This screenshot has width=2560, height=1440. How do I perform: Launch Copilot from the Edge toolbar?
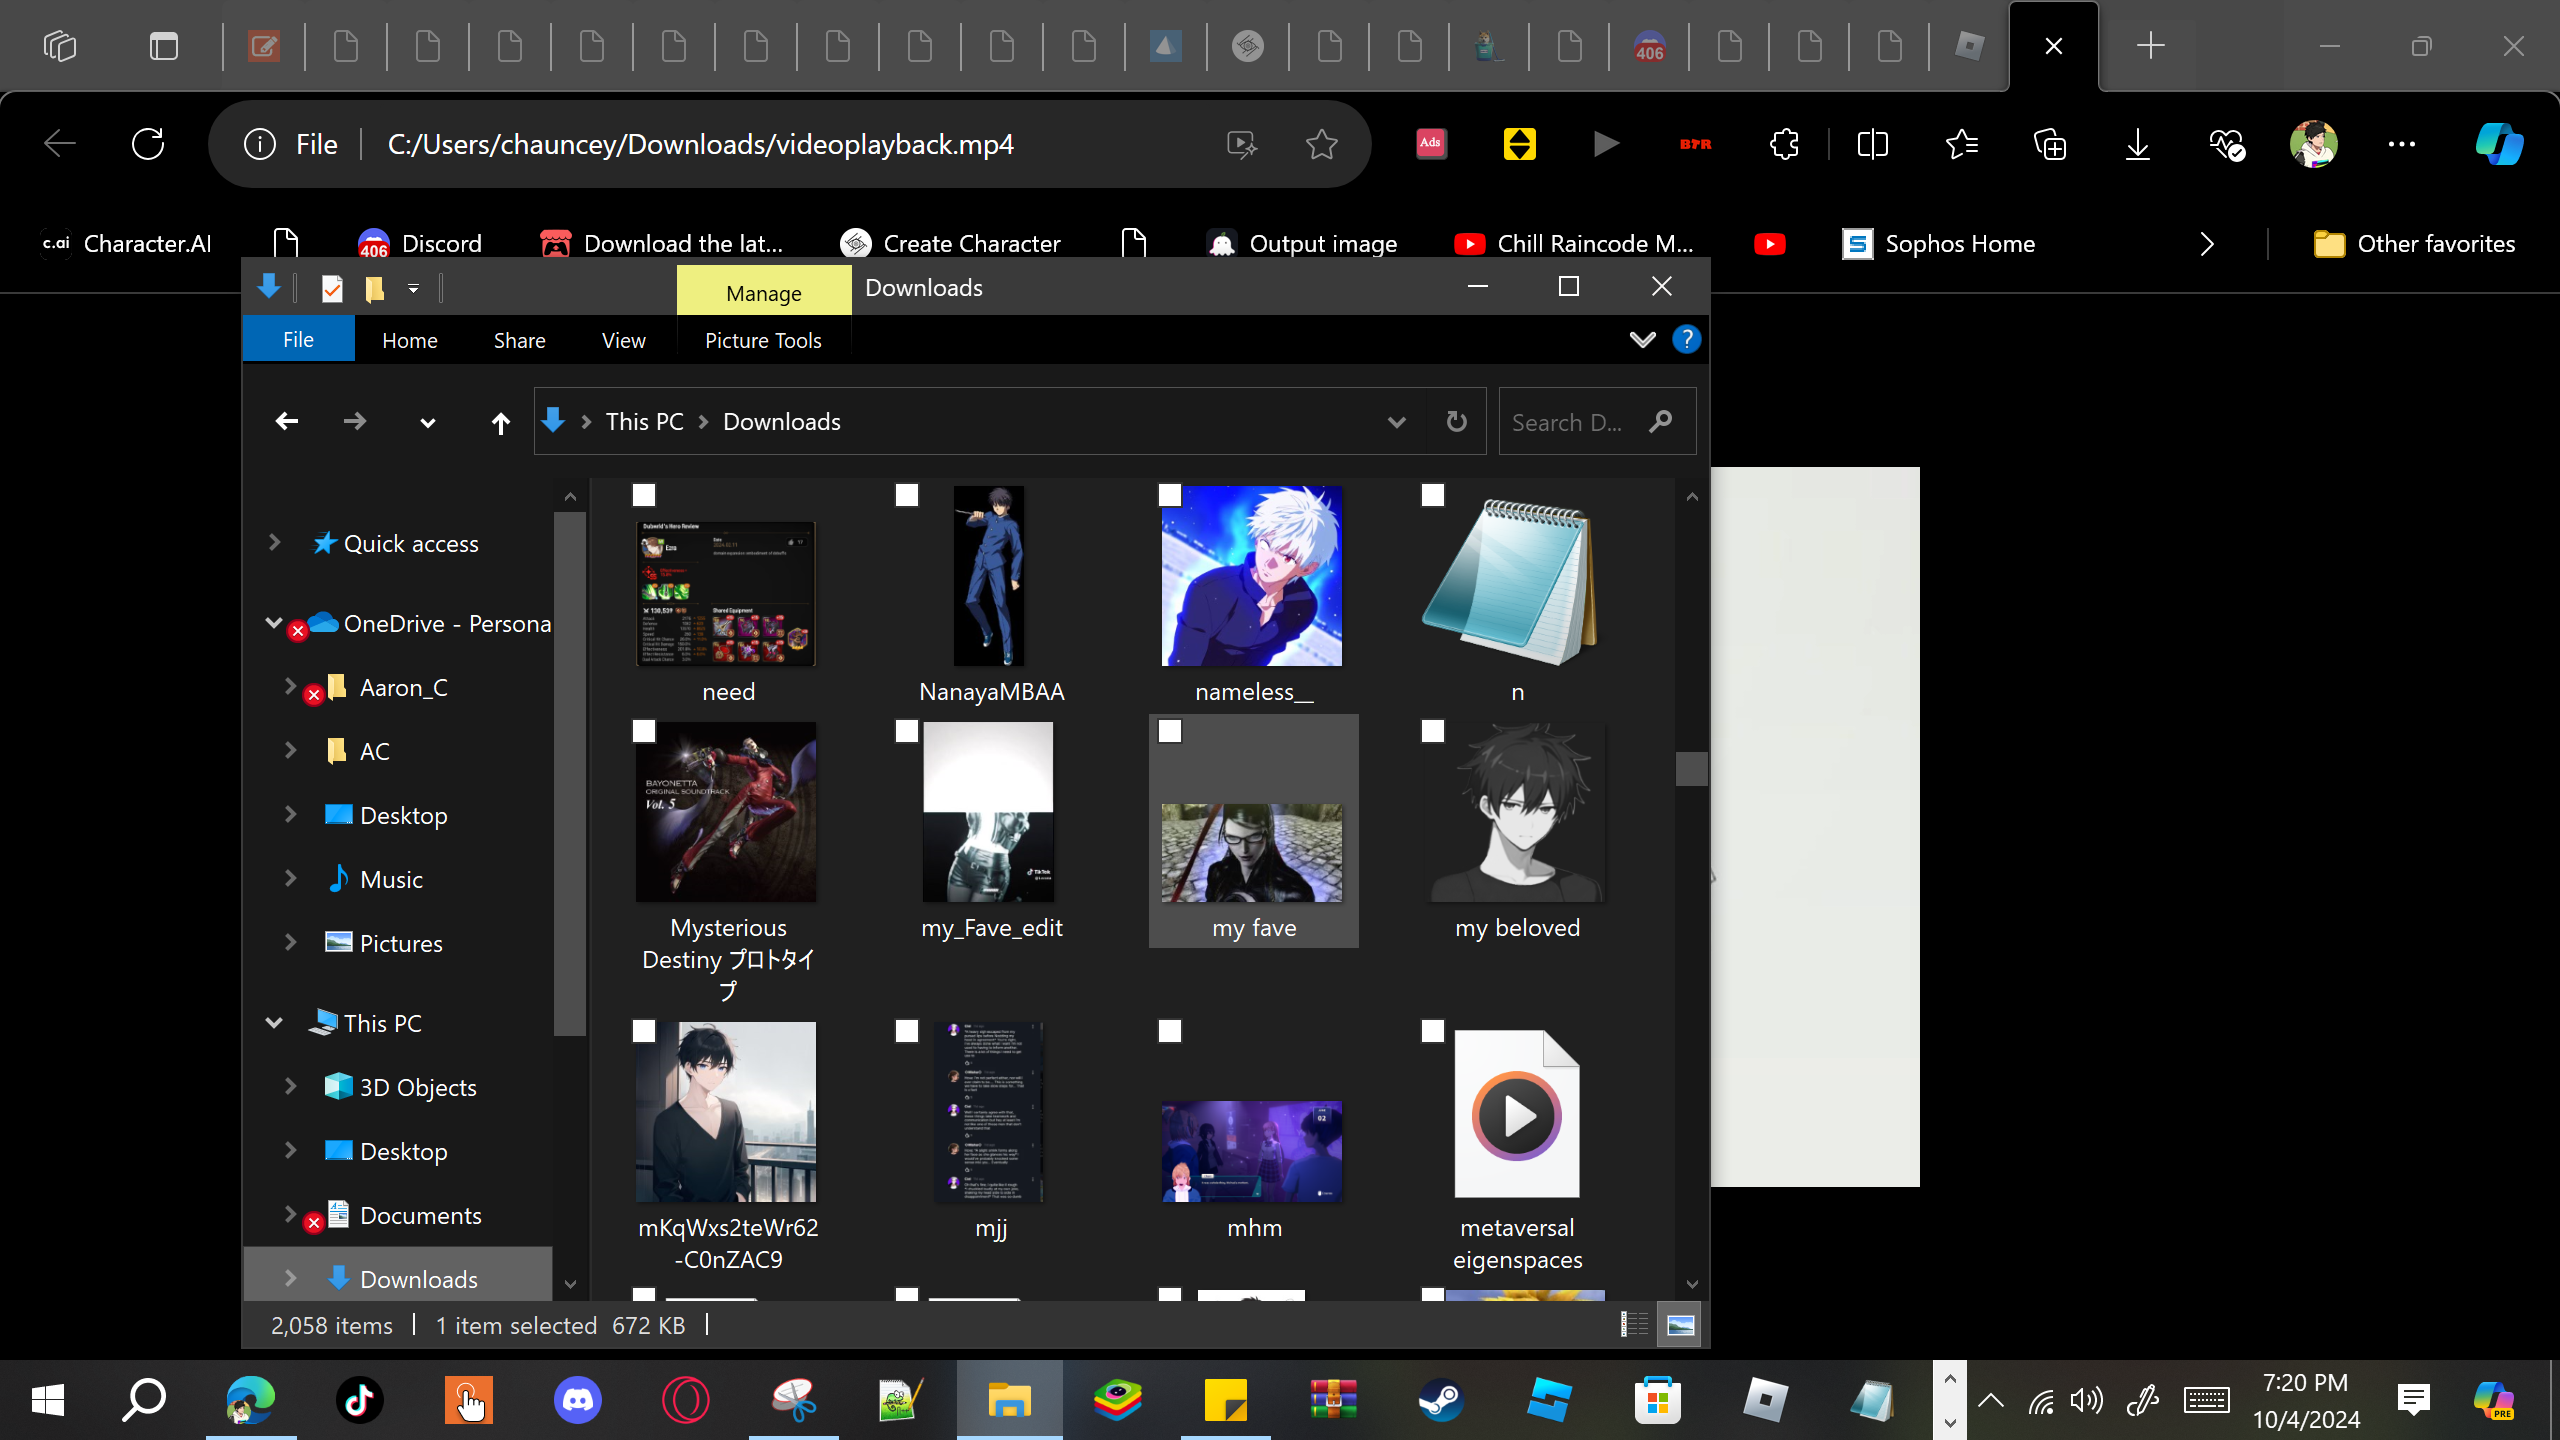click(x=2499, y=144)
